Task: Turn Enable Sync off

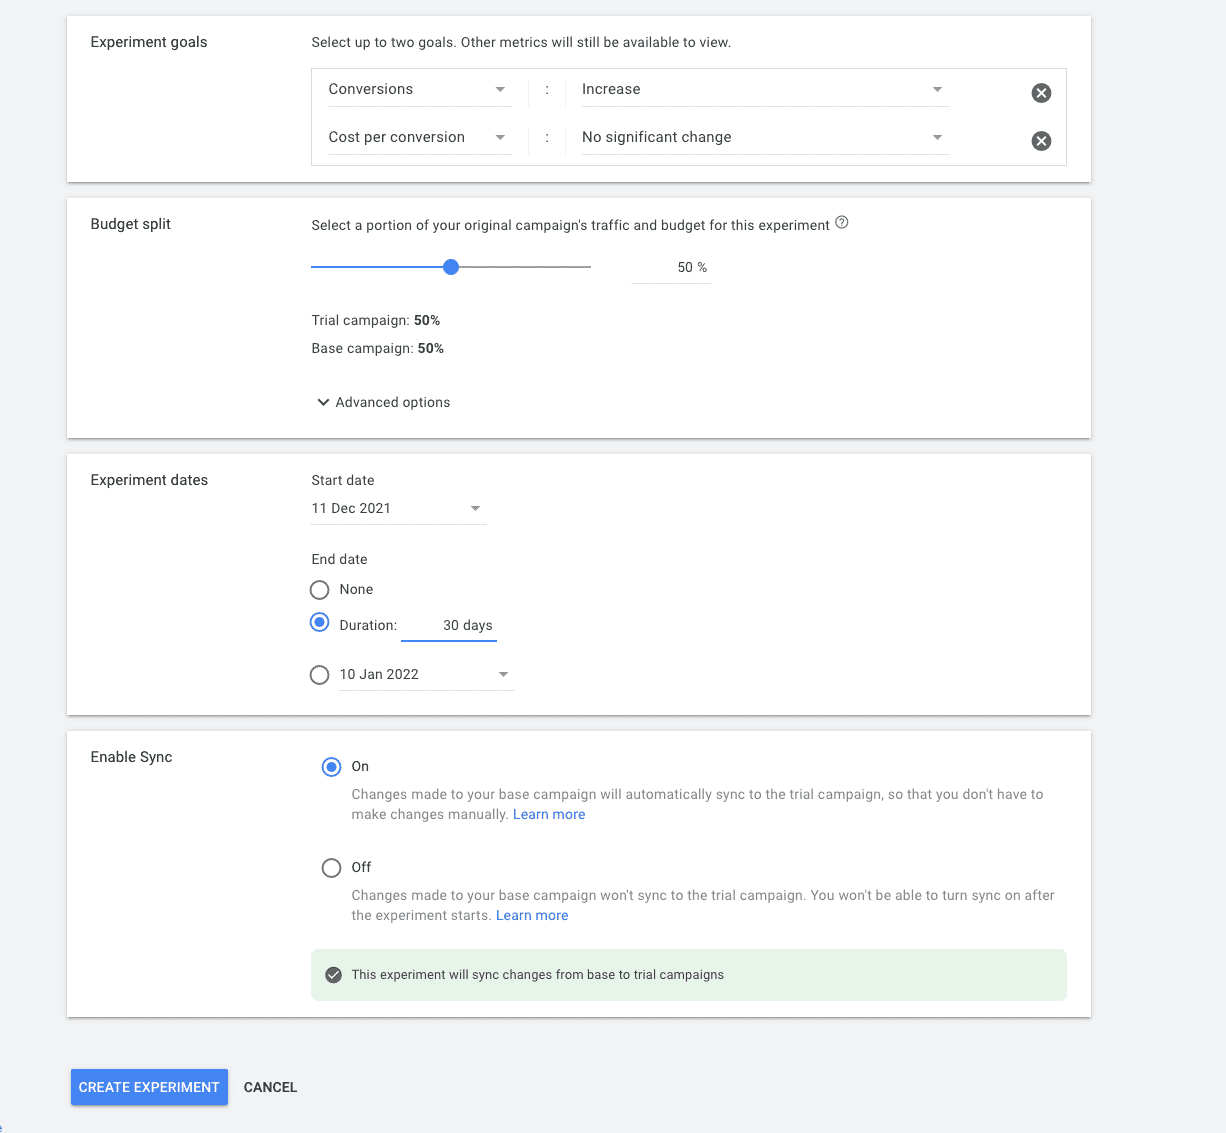Action: 331,868
